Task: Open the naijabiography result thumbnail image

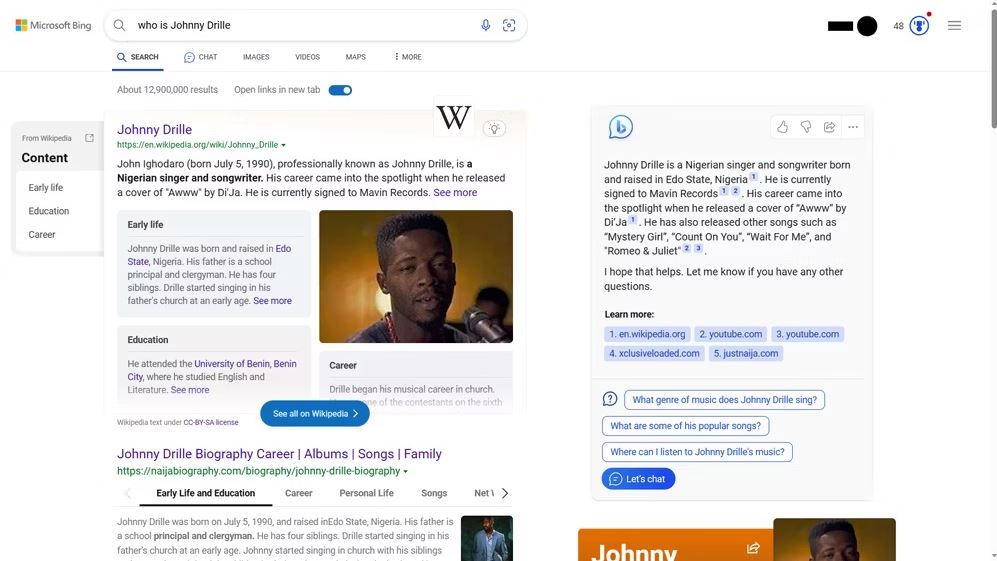Action: tap(486, 538)
